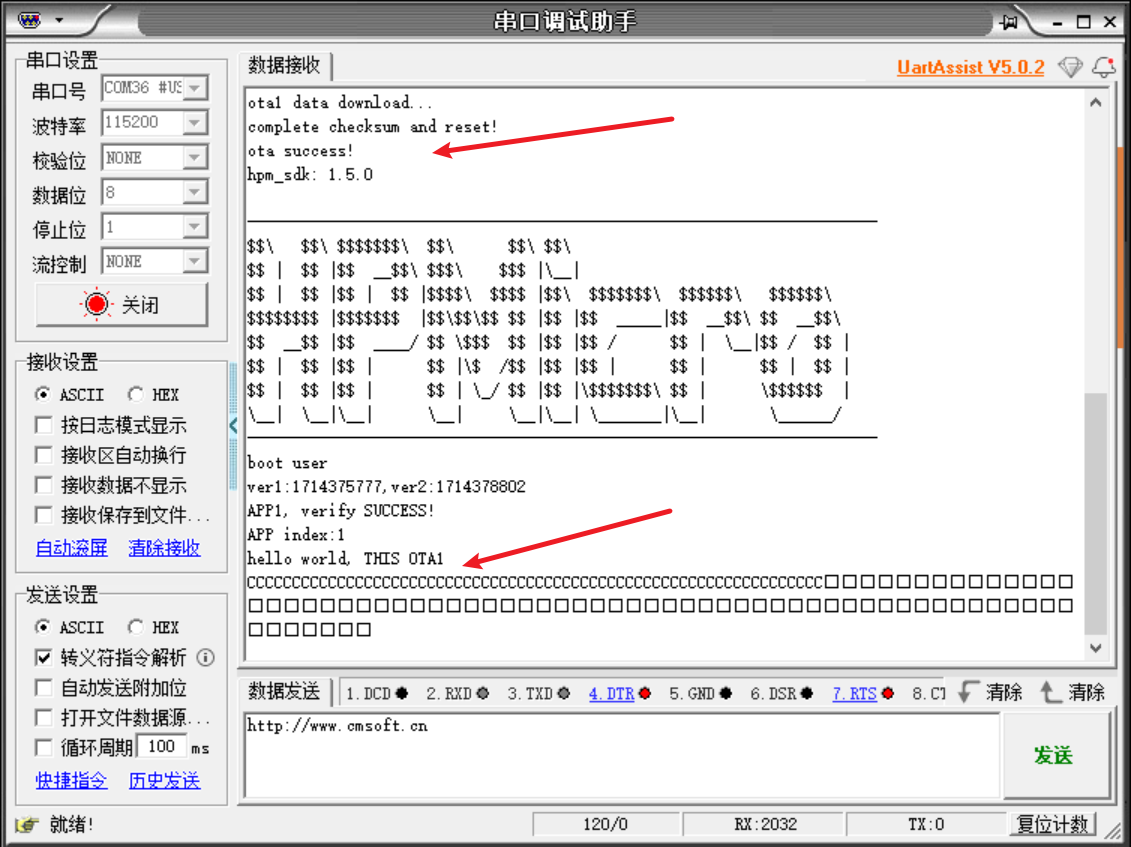1131x847 pixels.
Task: Enable 按日志模式显示 checkbox
Action: pyautogui.click(x=44, y=425)
